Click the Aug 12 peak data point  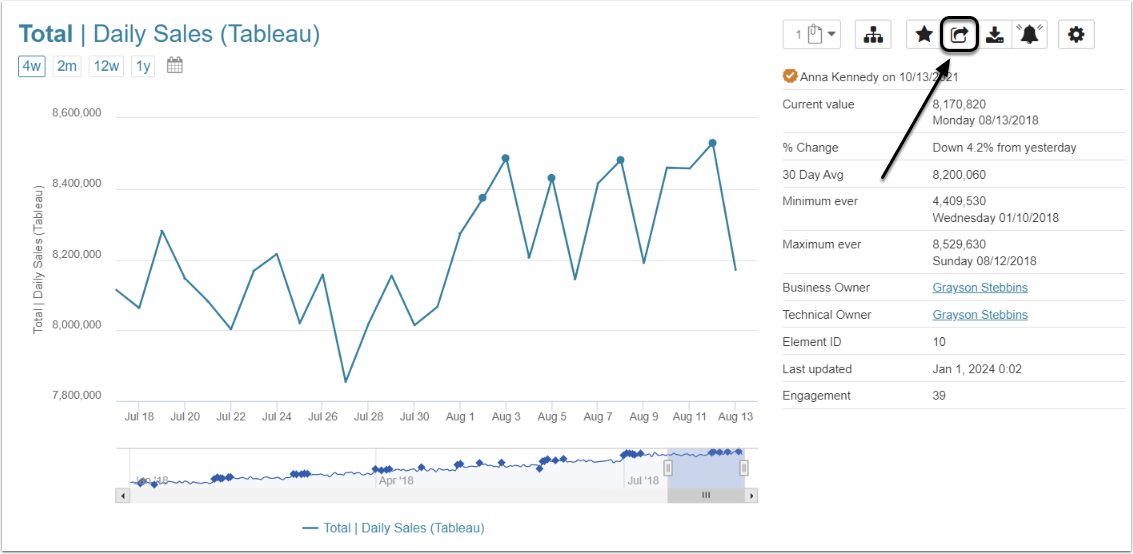coord(712,143)
